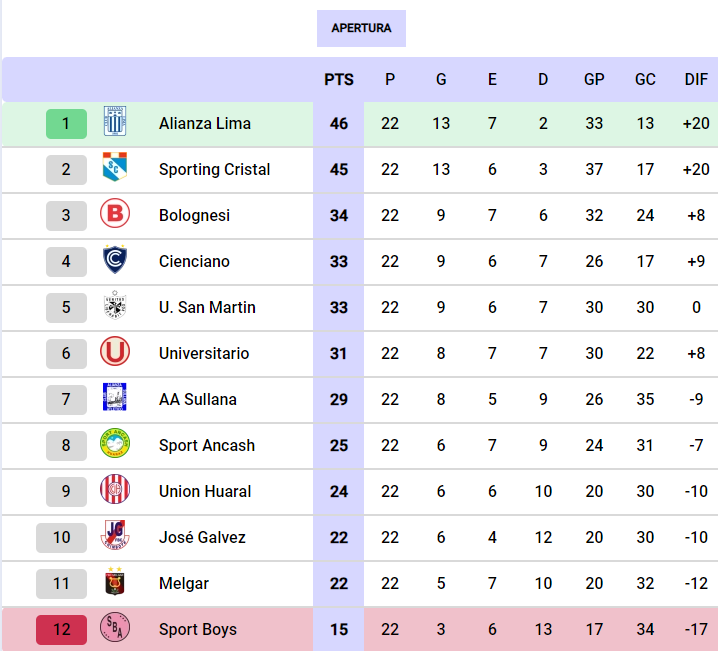The height and width of the screenshot is (651, 718).
Task: Select the APERTURA tab
Action: pos(361,28)
